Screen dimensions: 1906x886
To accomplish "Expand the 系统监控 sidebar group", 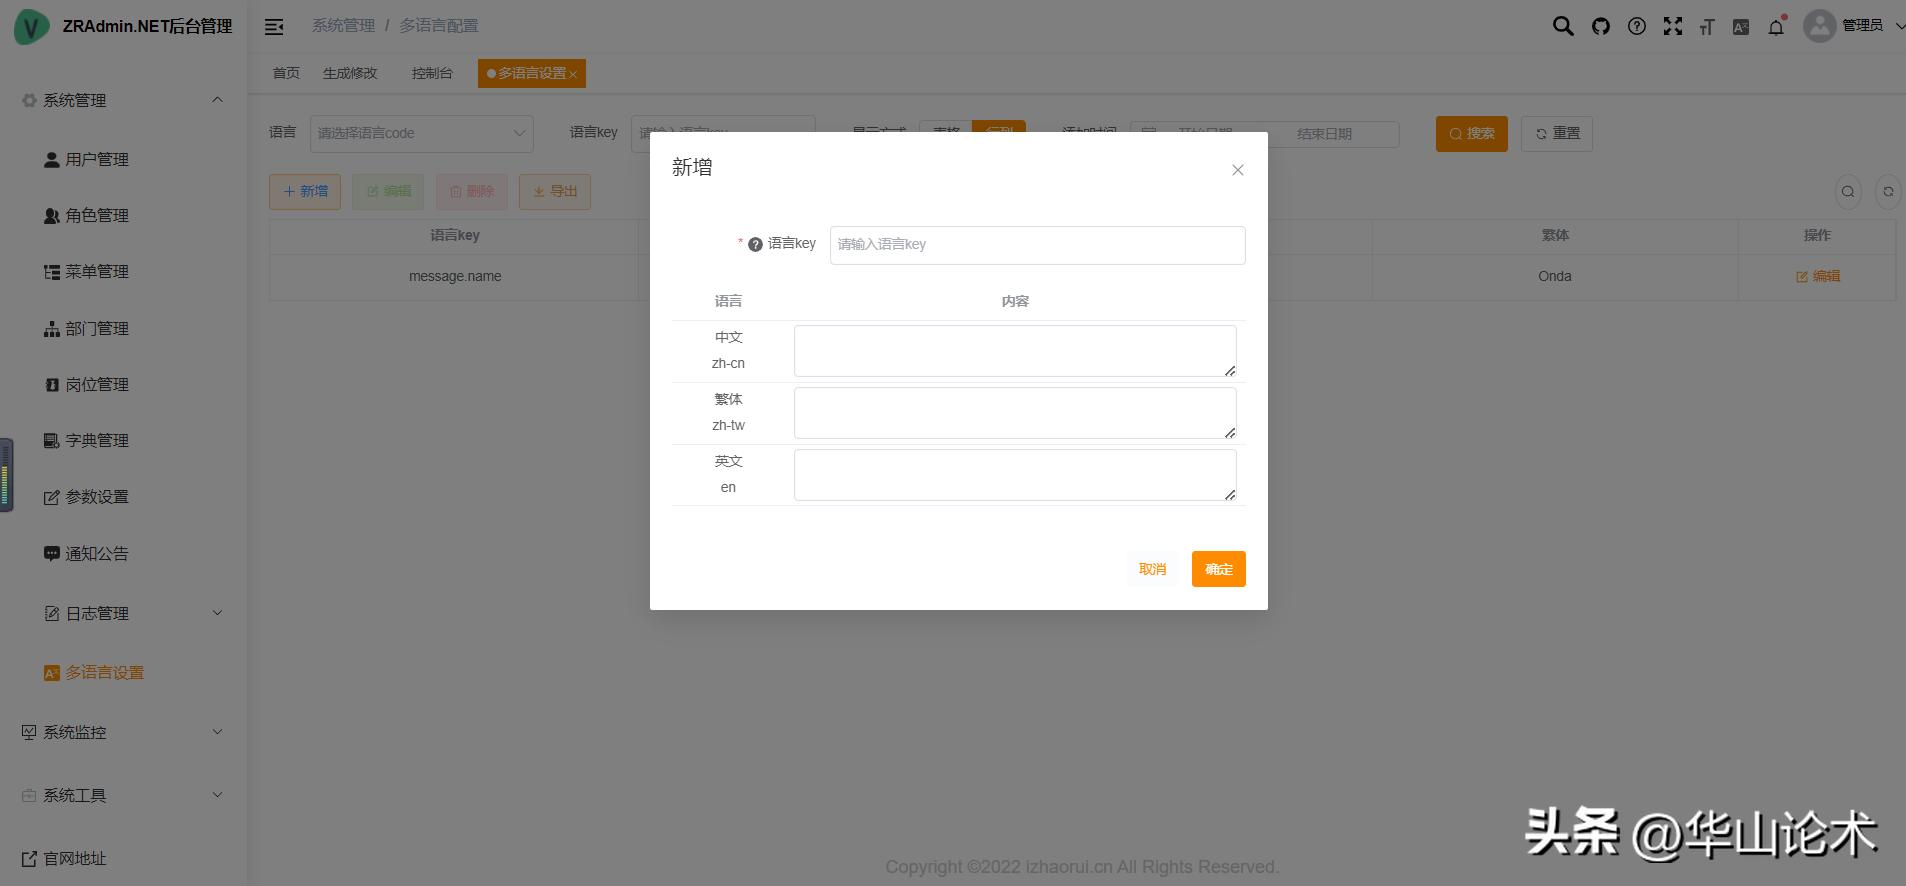I will tap(124, 732).
